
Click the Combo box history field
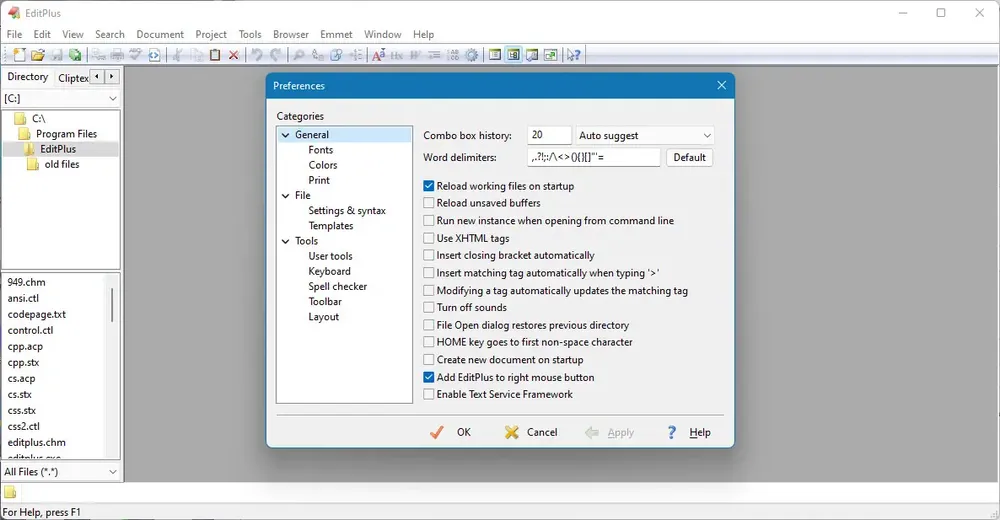pos(549,135)
